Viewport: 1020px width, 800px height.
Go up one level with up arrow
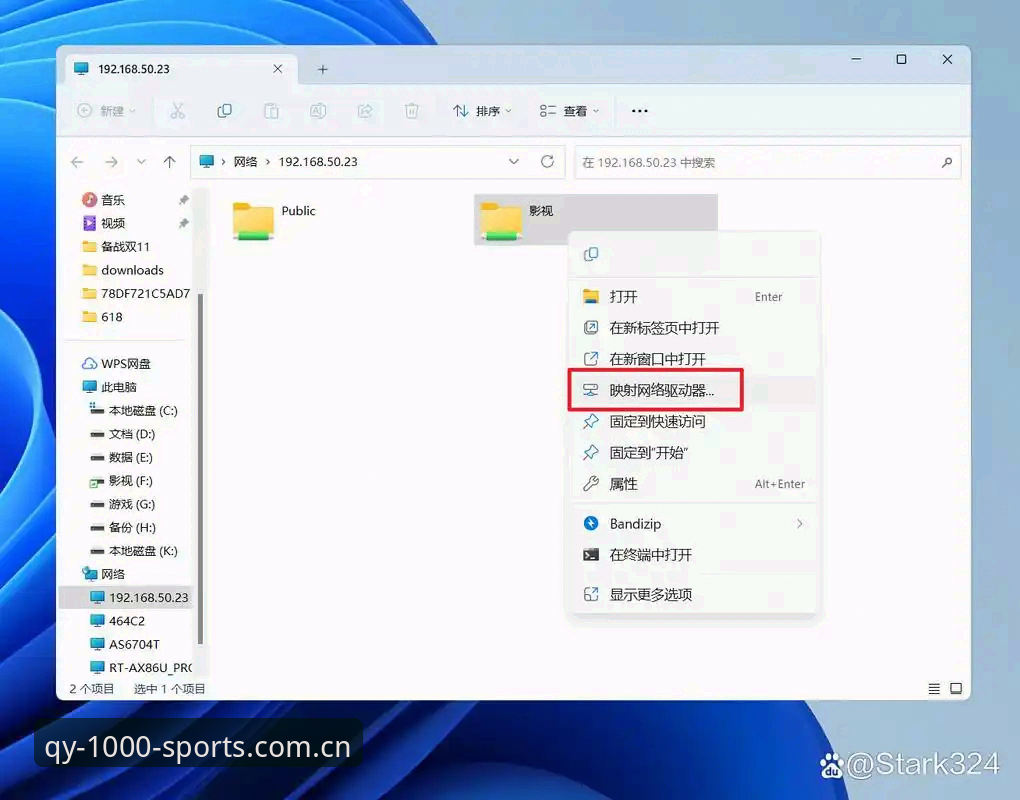169,162
